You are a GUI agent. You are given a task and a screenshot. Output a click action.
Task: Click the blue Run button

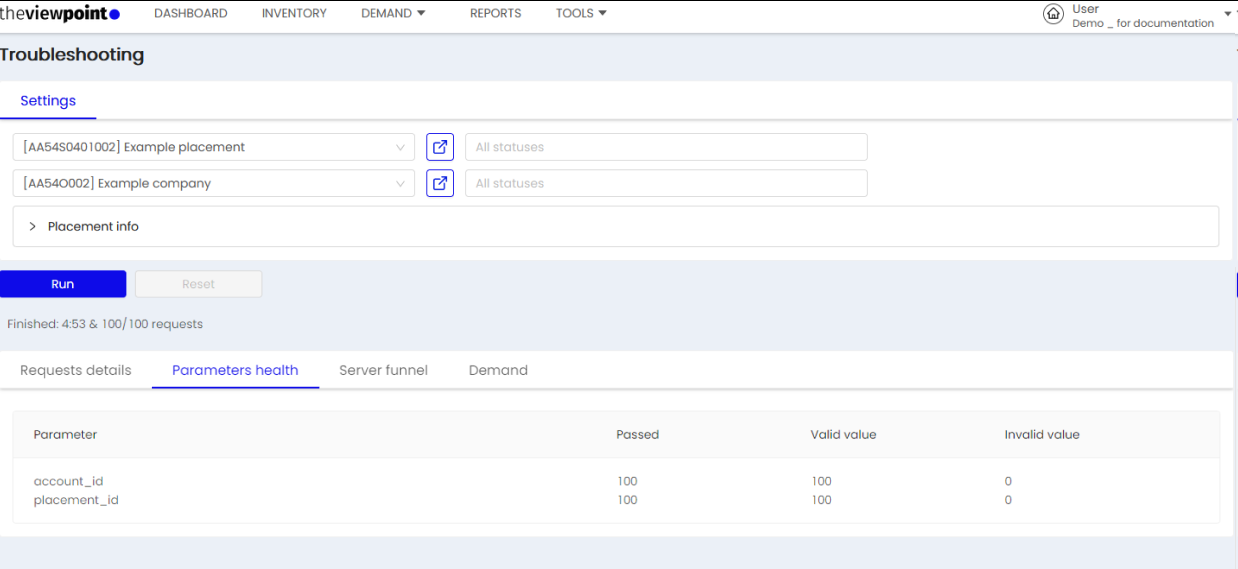click(x=63, y=284)
